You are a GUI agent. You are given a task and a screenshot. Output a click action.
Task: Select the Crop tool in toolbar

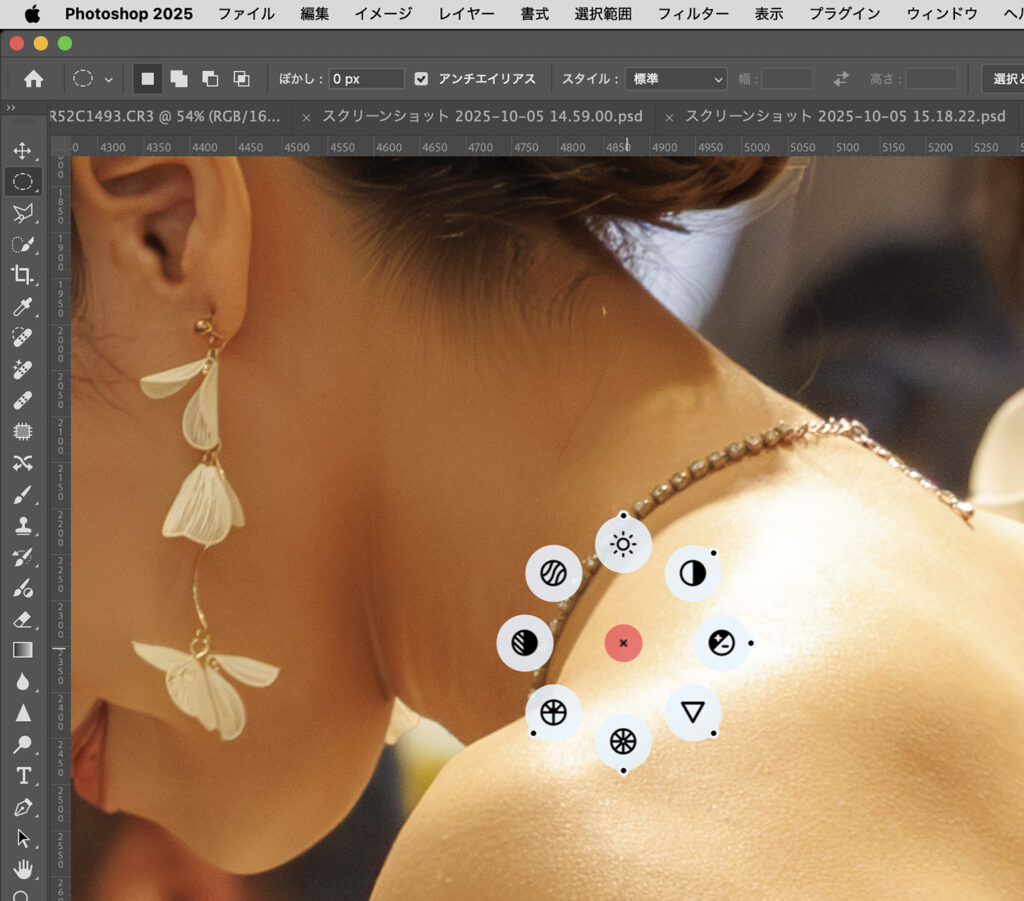click(22, 275)
